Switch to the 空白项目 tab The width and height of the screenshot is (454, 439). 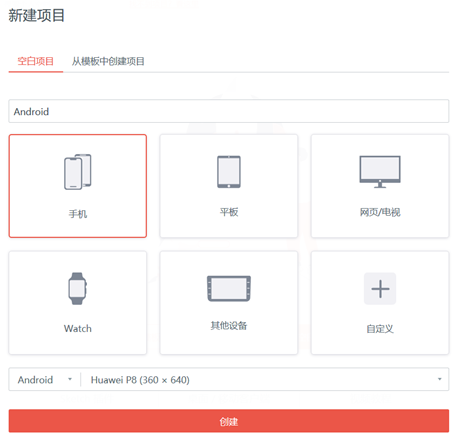(36, 61)
